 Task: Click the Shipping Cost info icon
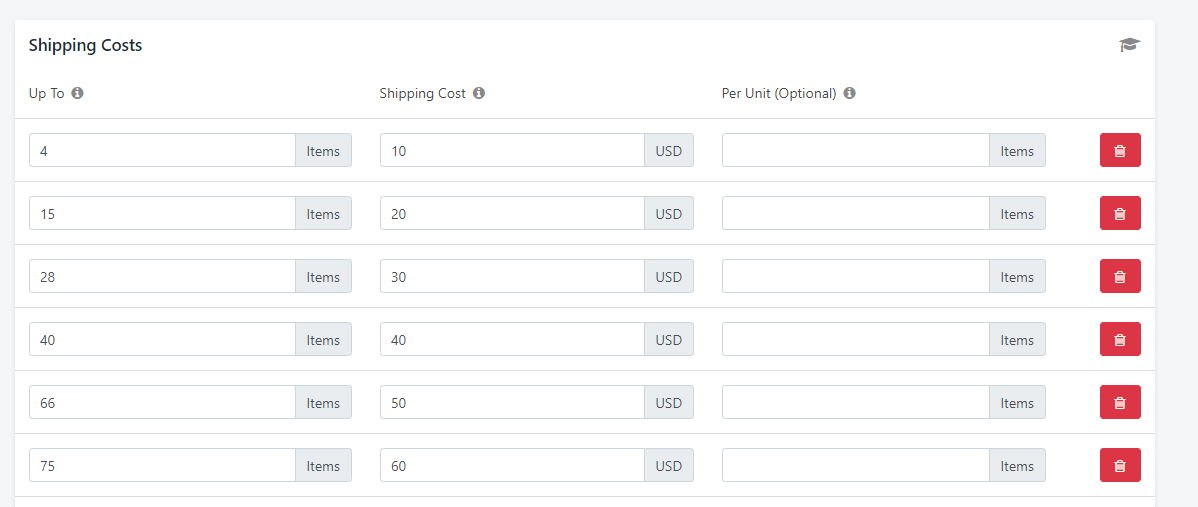tap(479, 93)
